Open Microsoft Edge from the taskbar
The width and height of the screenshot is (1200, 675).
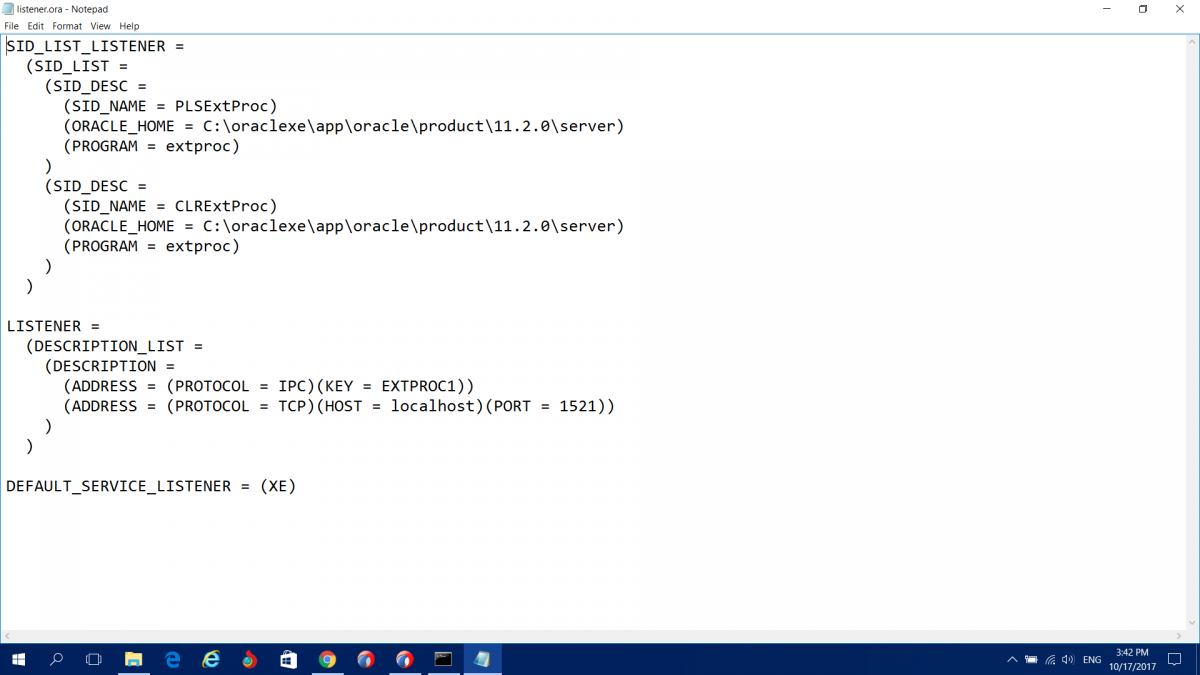coord(172,660)
